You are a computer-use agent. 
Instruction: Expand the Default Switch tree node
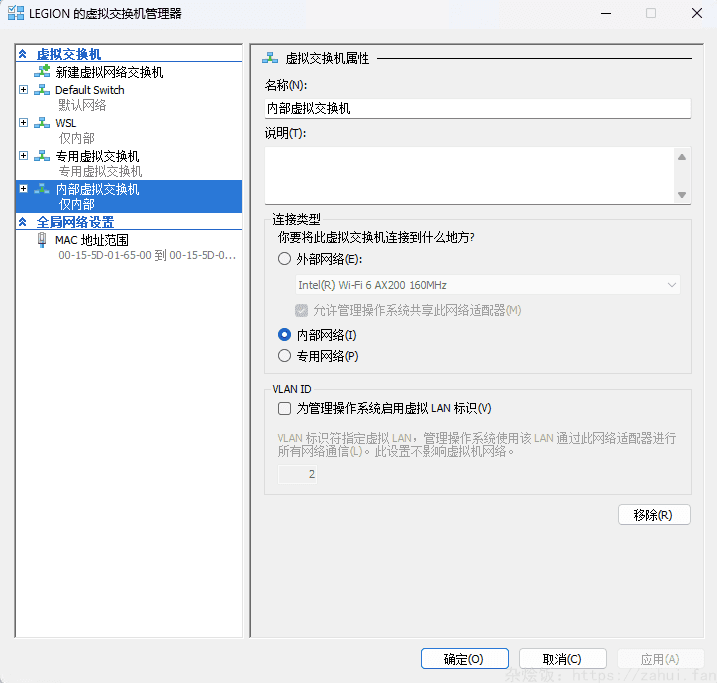click(x=24, y=90)
